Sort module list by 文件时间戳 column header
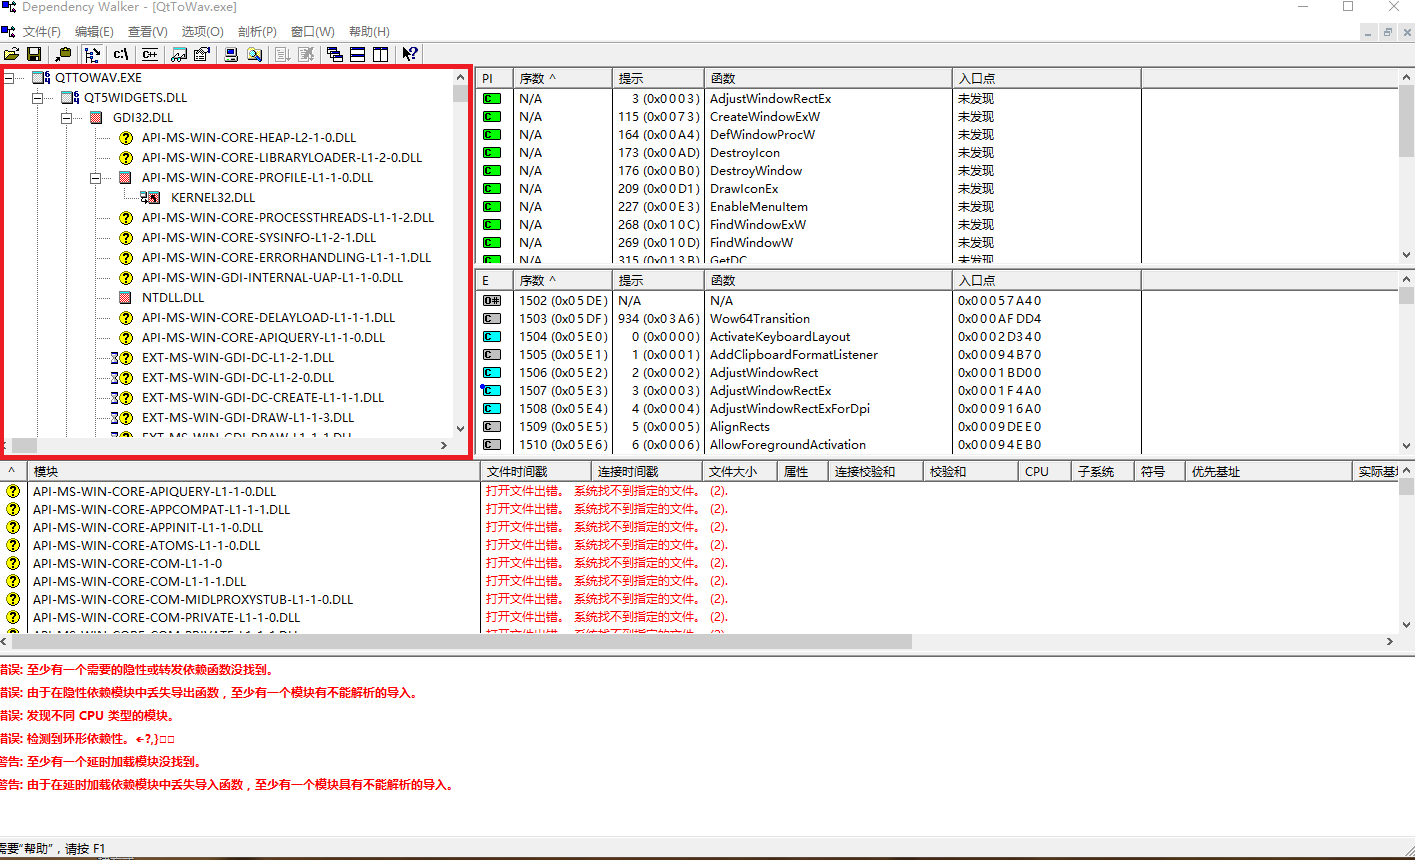The height and width of the screenshot is (860, 1415). [x=535, y=471]
